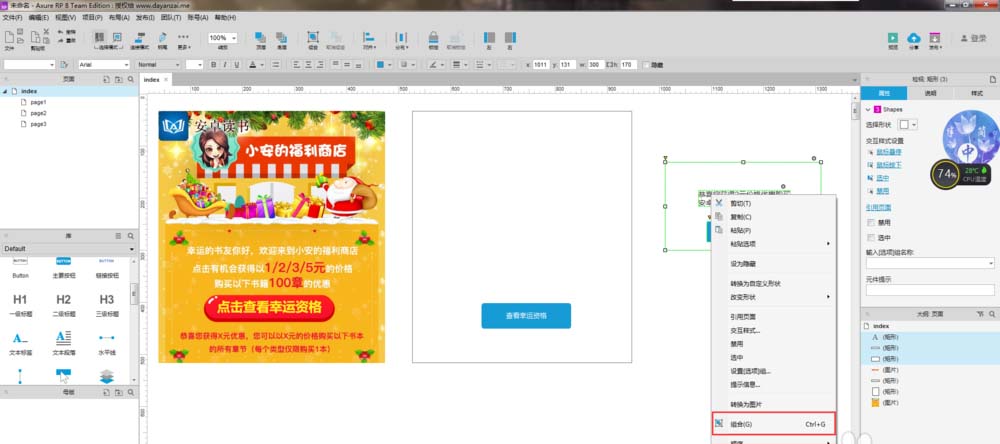Image resolution: width=1000 pixels, height=444 pixels.
Task: Open the Normal font style dropdown
Action: tap(158, 64)
